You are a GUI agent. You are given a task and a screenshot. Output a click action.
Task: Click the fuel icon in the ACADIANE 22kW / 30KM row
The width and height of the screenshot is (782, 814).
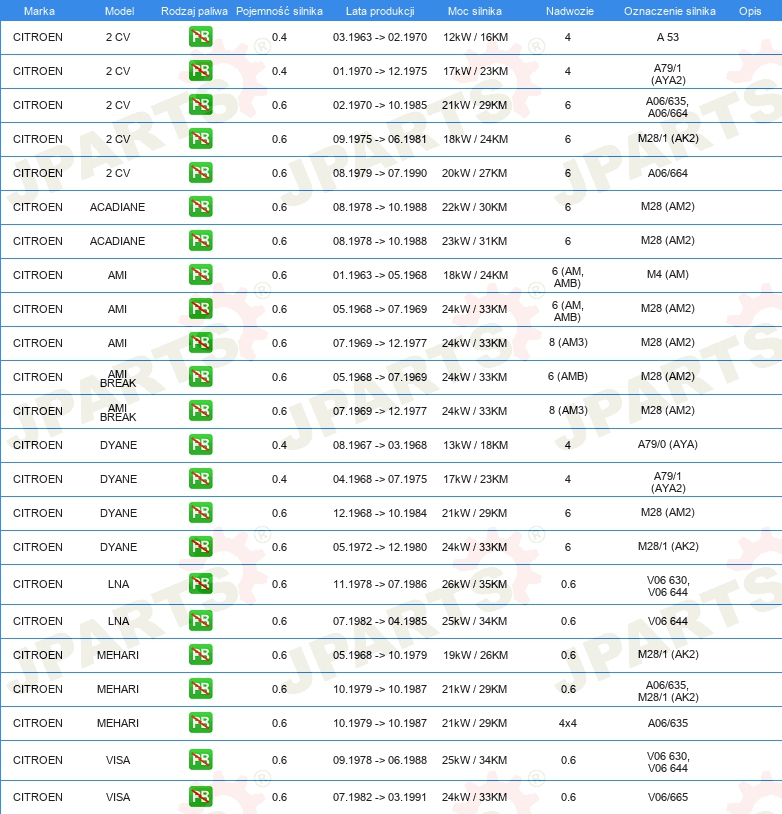pyautogui.click(x=200, y=207)
